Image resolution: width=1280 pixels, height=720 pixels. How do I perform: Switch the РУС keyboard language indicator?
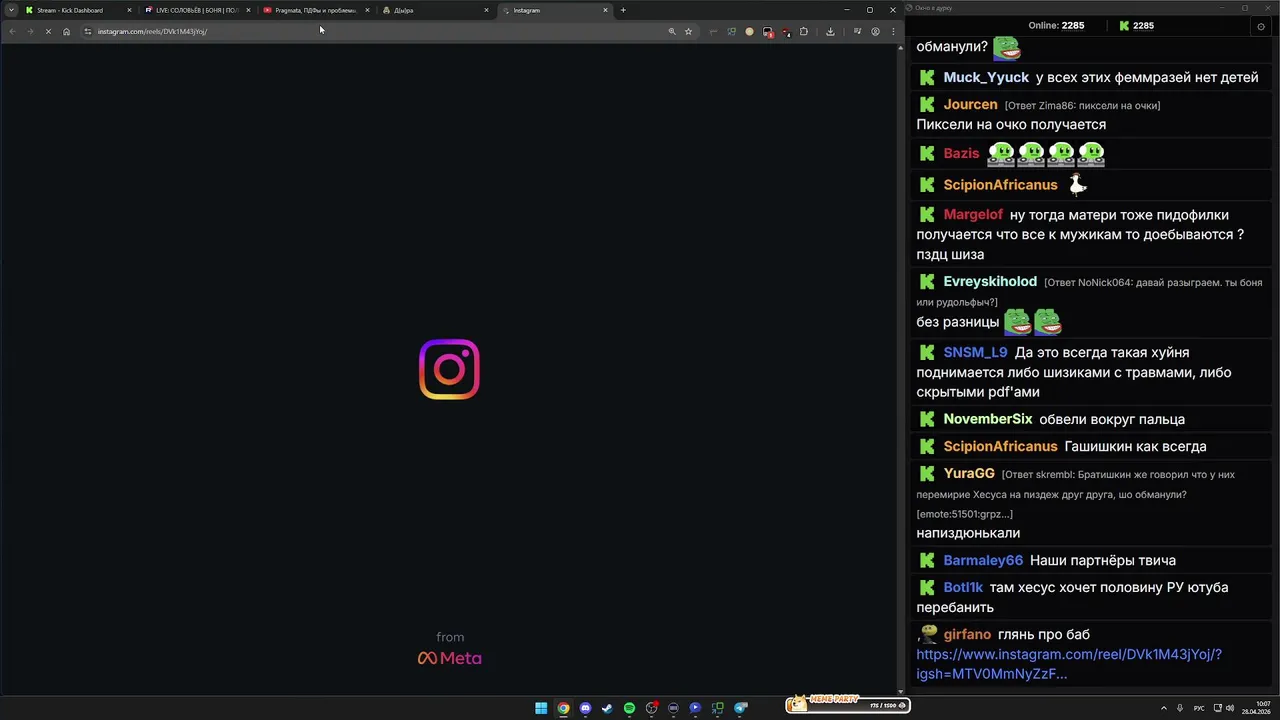tap(1199, 708)
